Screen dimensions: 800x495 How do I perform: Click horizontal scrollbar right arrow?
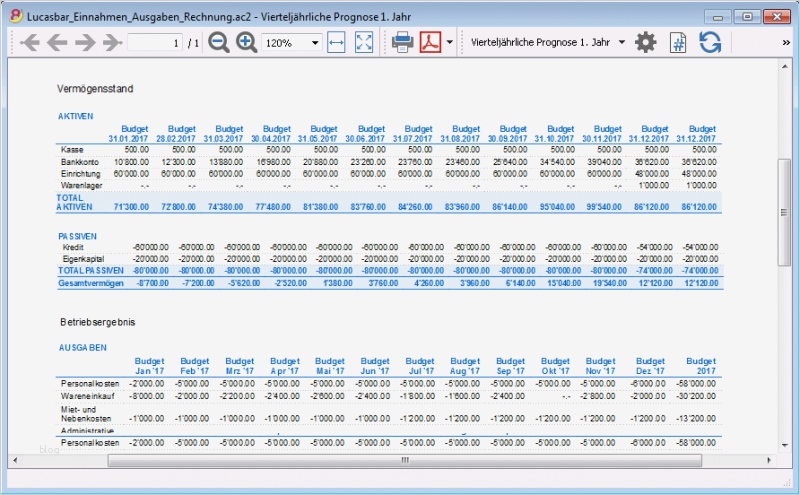pos(769,460)
